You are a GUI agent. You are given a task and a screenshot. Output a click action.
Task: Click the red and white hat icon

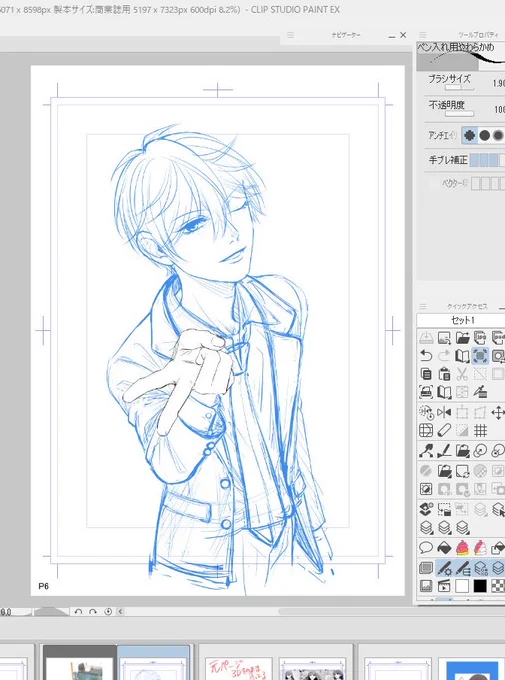pyautogui.click(x=480, y=548)
